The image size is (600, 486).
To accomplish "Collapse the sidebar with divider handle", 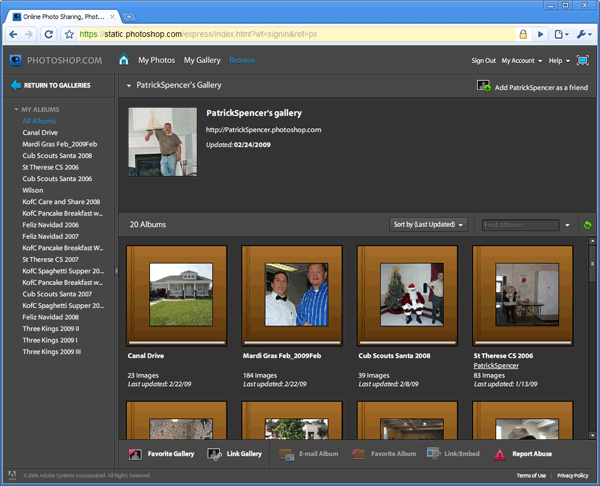I will 116,271.
